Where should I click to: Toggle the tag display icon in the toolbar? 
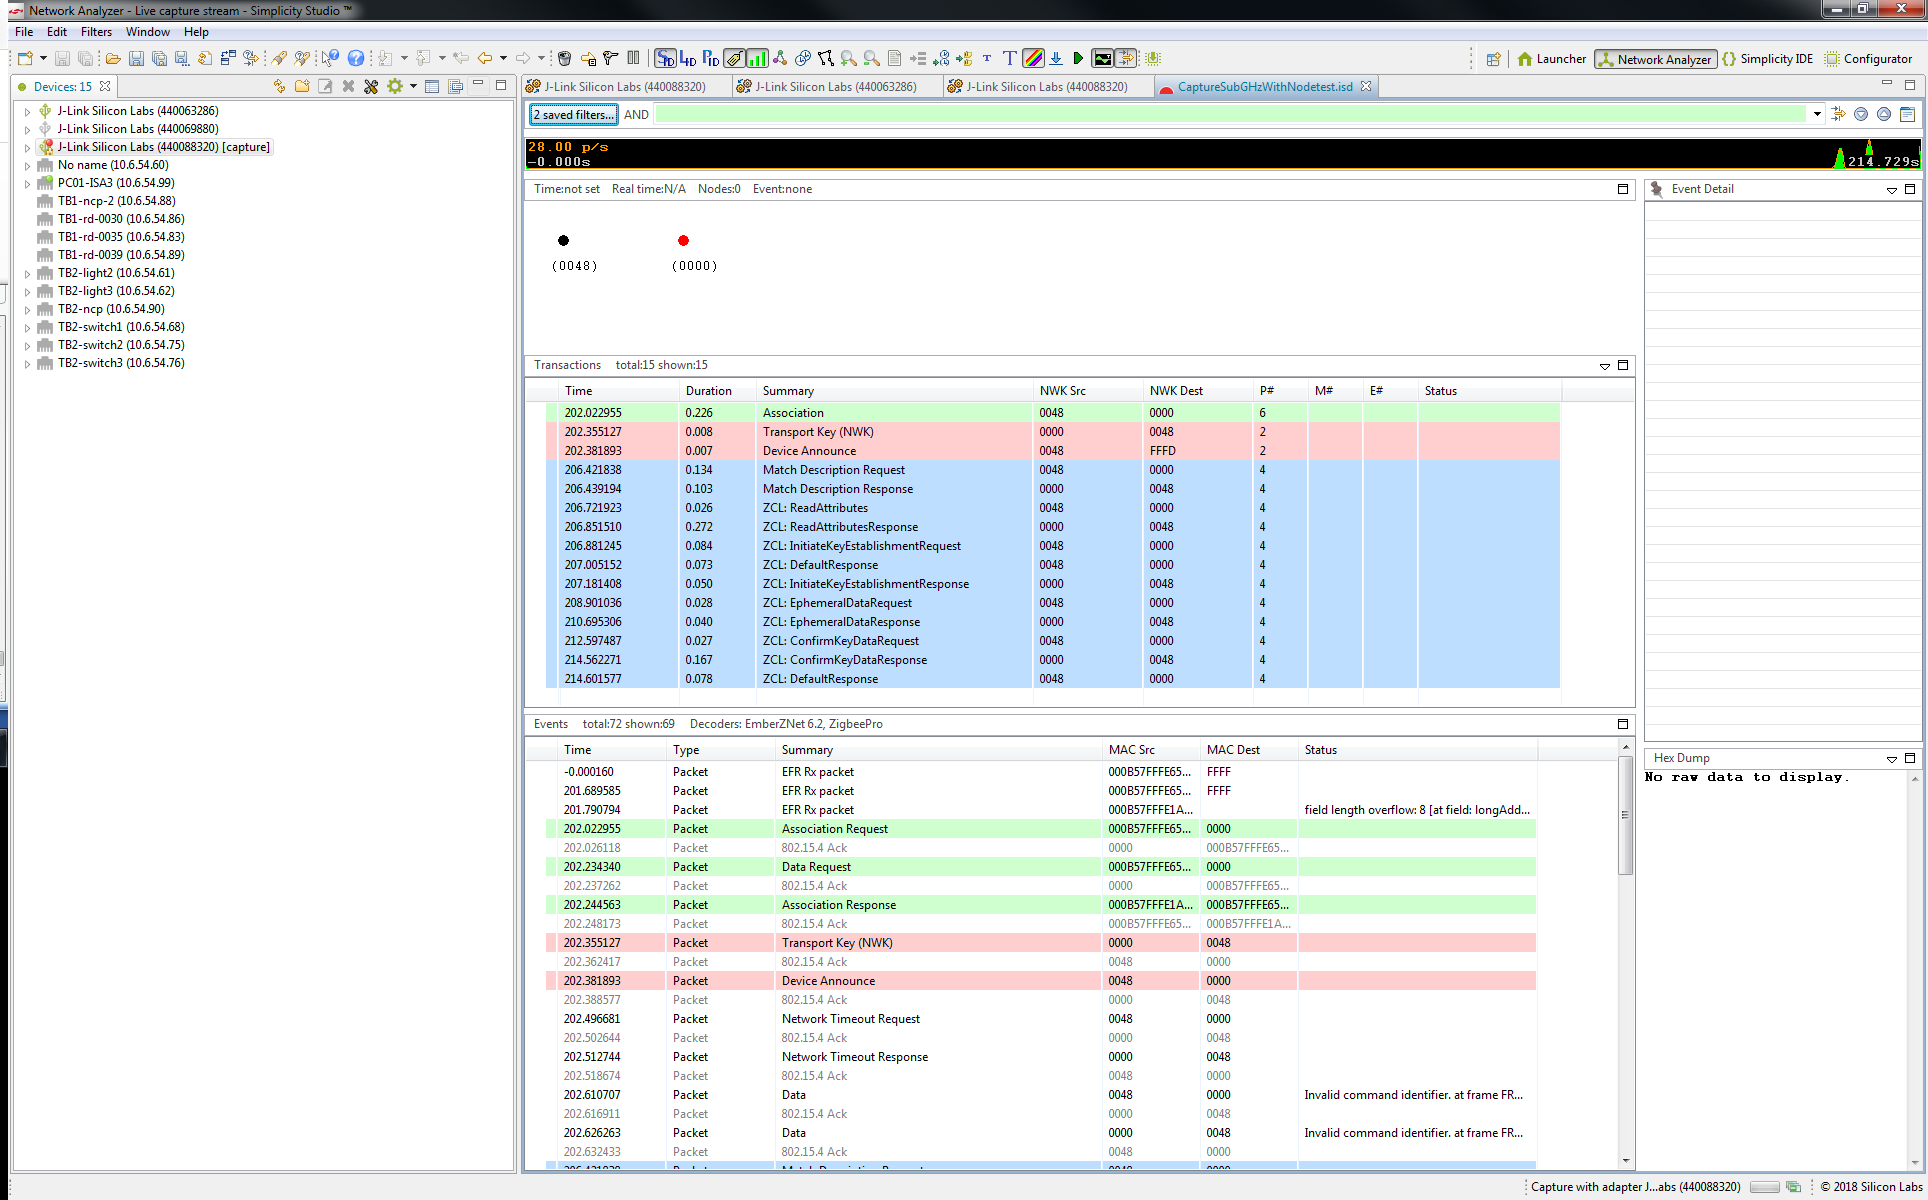(x=734, y=58)
